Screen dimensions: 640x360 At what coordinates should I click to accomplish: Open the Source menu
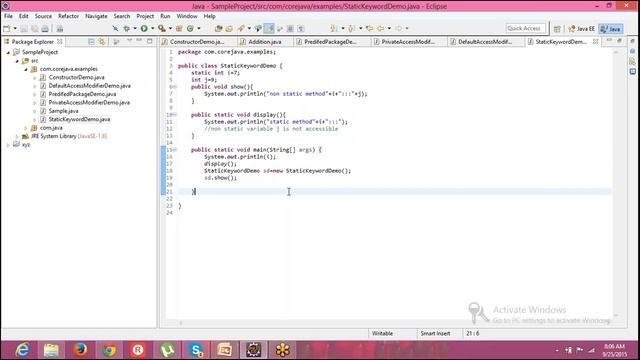(43, 16)
